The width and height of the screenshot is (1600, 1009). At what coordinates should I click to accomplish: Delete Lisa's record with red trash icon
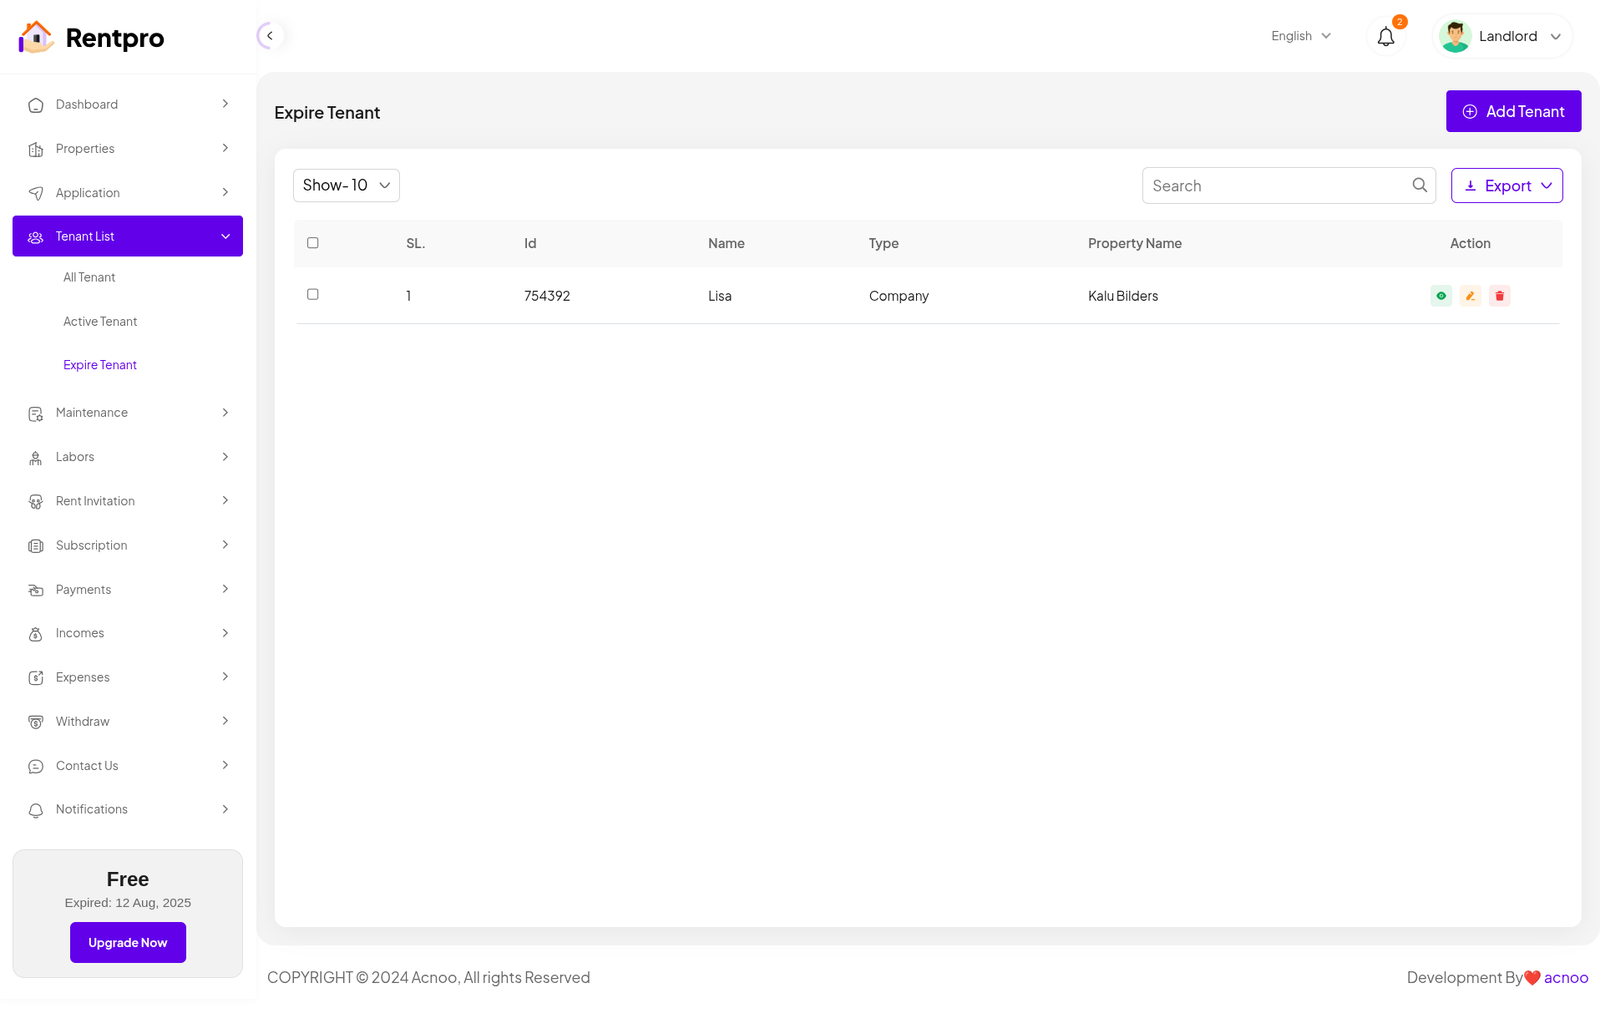click(x=1499, y=296)
